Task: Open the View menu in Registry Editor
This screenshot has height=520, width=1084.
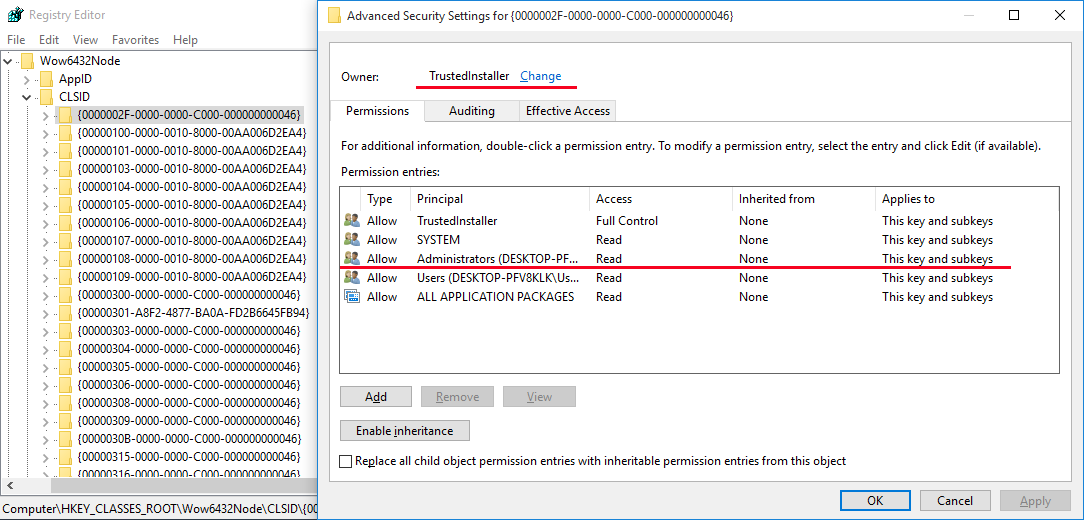Action: point(86,40)
